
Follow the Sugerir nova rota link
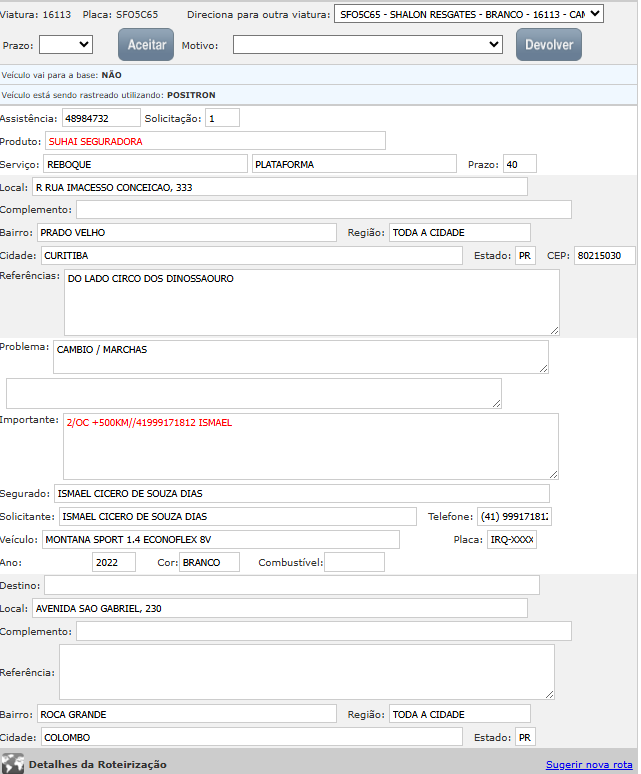[x=588, y=765]
